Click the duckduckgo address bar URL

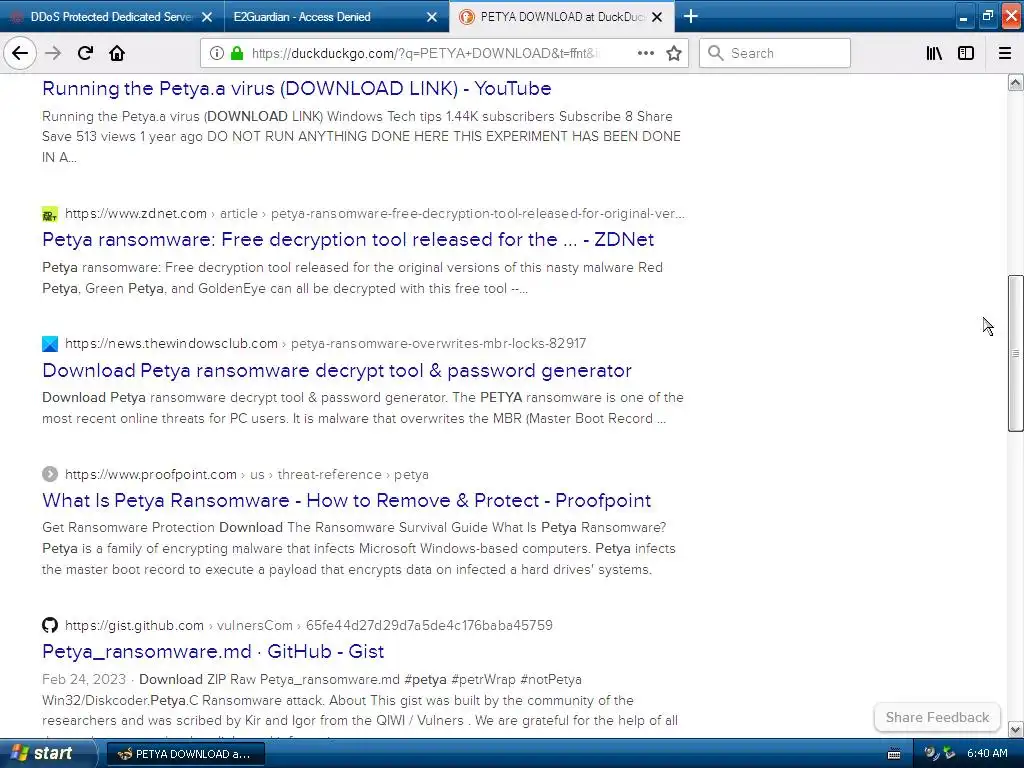pyautogui.click(x=424, y=53)
